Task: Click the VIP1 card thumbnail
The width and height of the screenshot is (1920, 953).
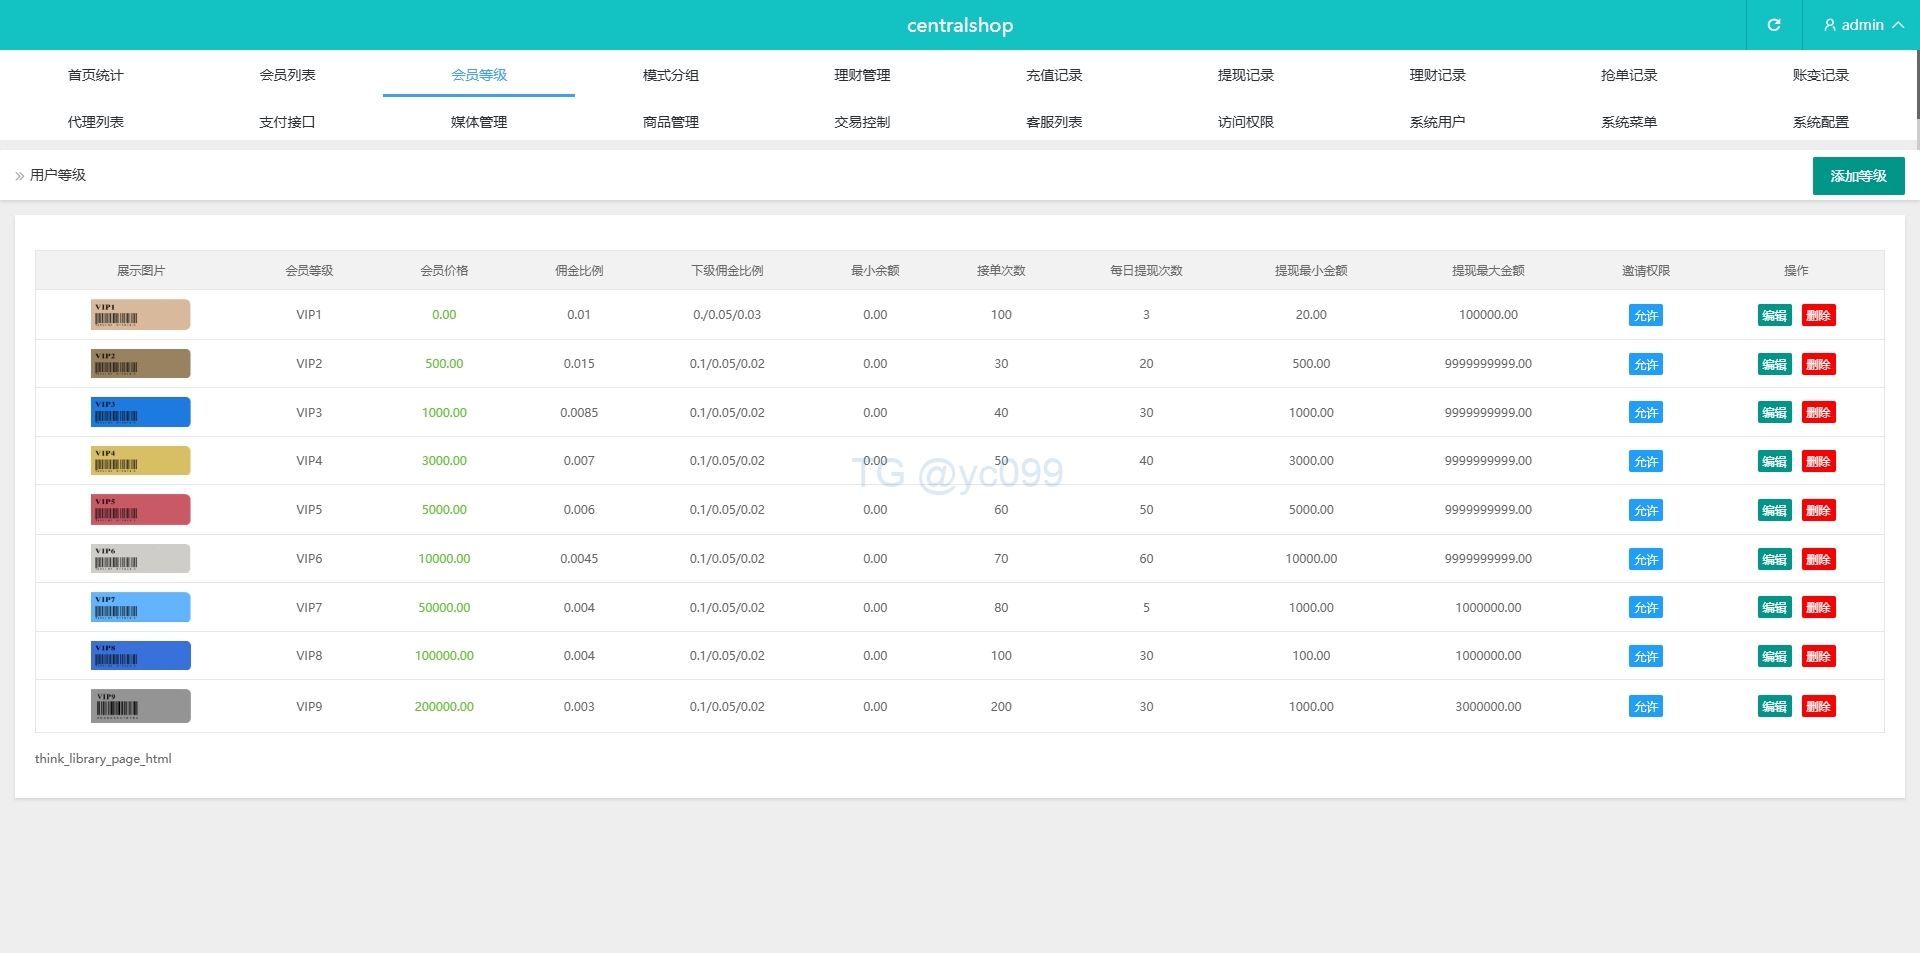Action: [140, 315]
